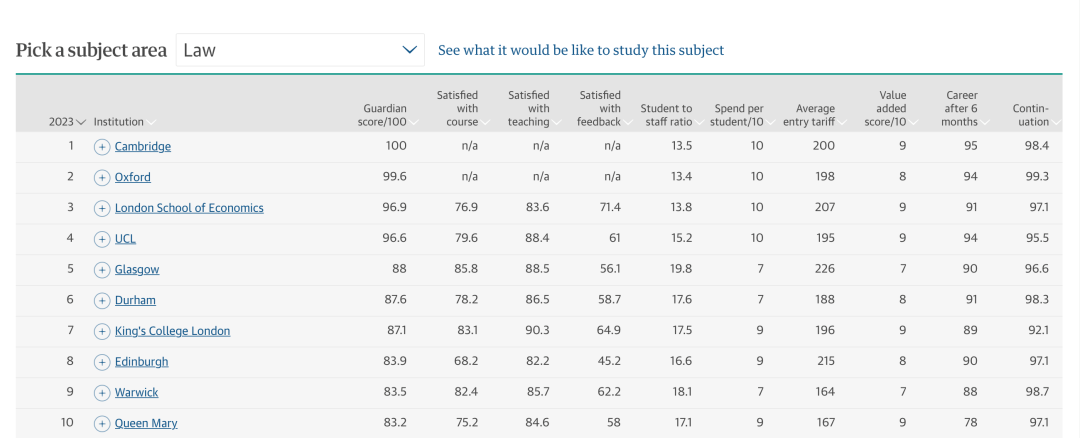Sort by Career after 6 months
This screenshot has height=438, width=1080.
point(965,109)
